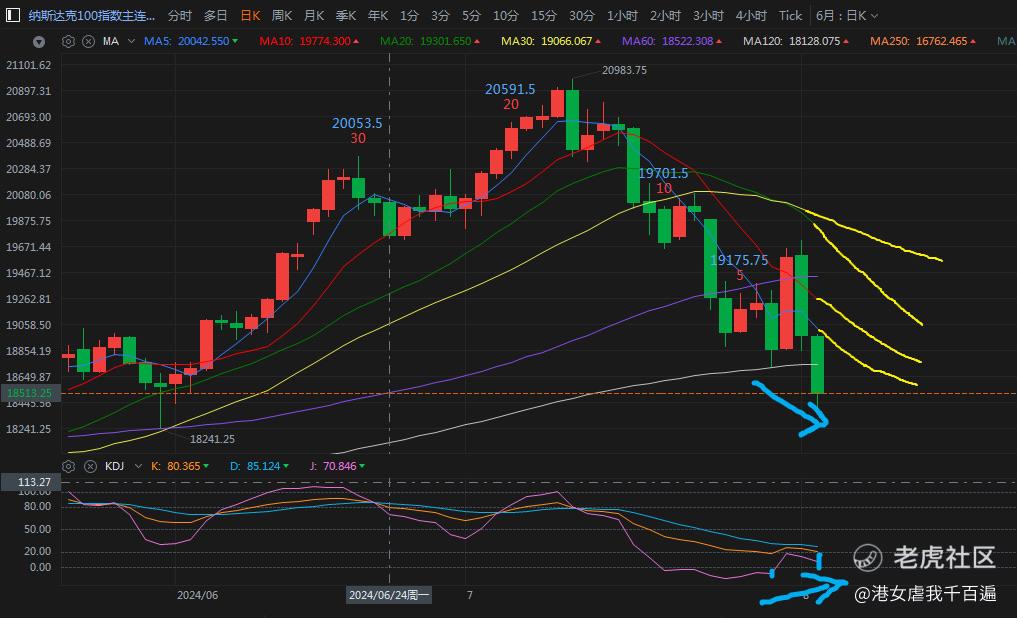
Task: Toggle the sidebar layout panel icon
Action: click(x=12, y=15)
